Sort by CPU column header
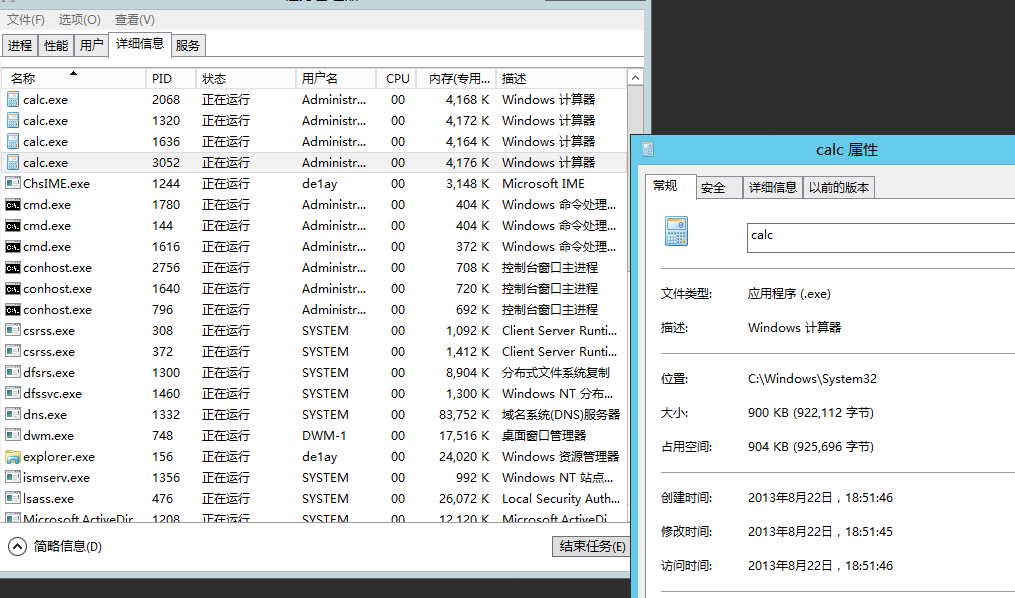1015x598 pixels. (396, 78)
